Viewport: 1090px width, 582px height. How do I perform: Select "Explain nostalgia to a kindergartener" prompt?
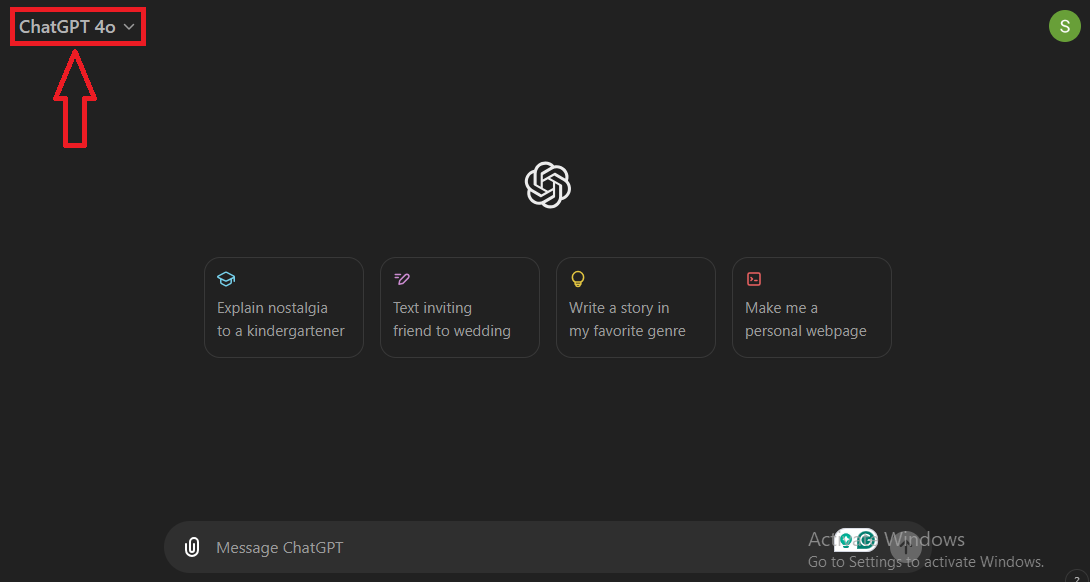click(x=284, y=307)
